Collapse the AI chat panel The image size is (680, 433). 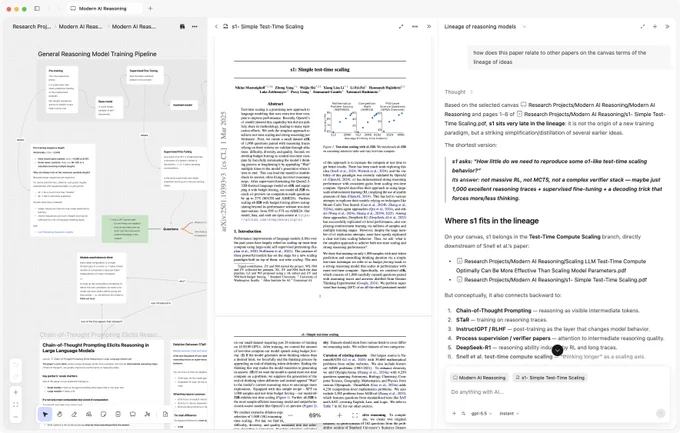(667, 26)
